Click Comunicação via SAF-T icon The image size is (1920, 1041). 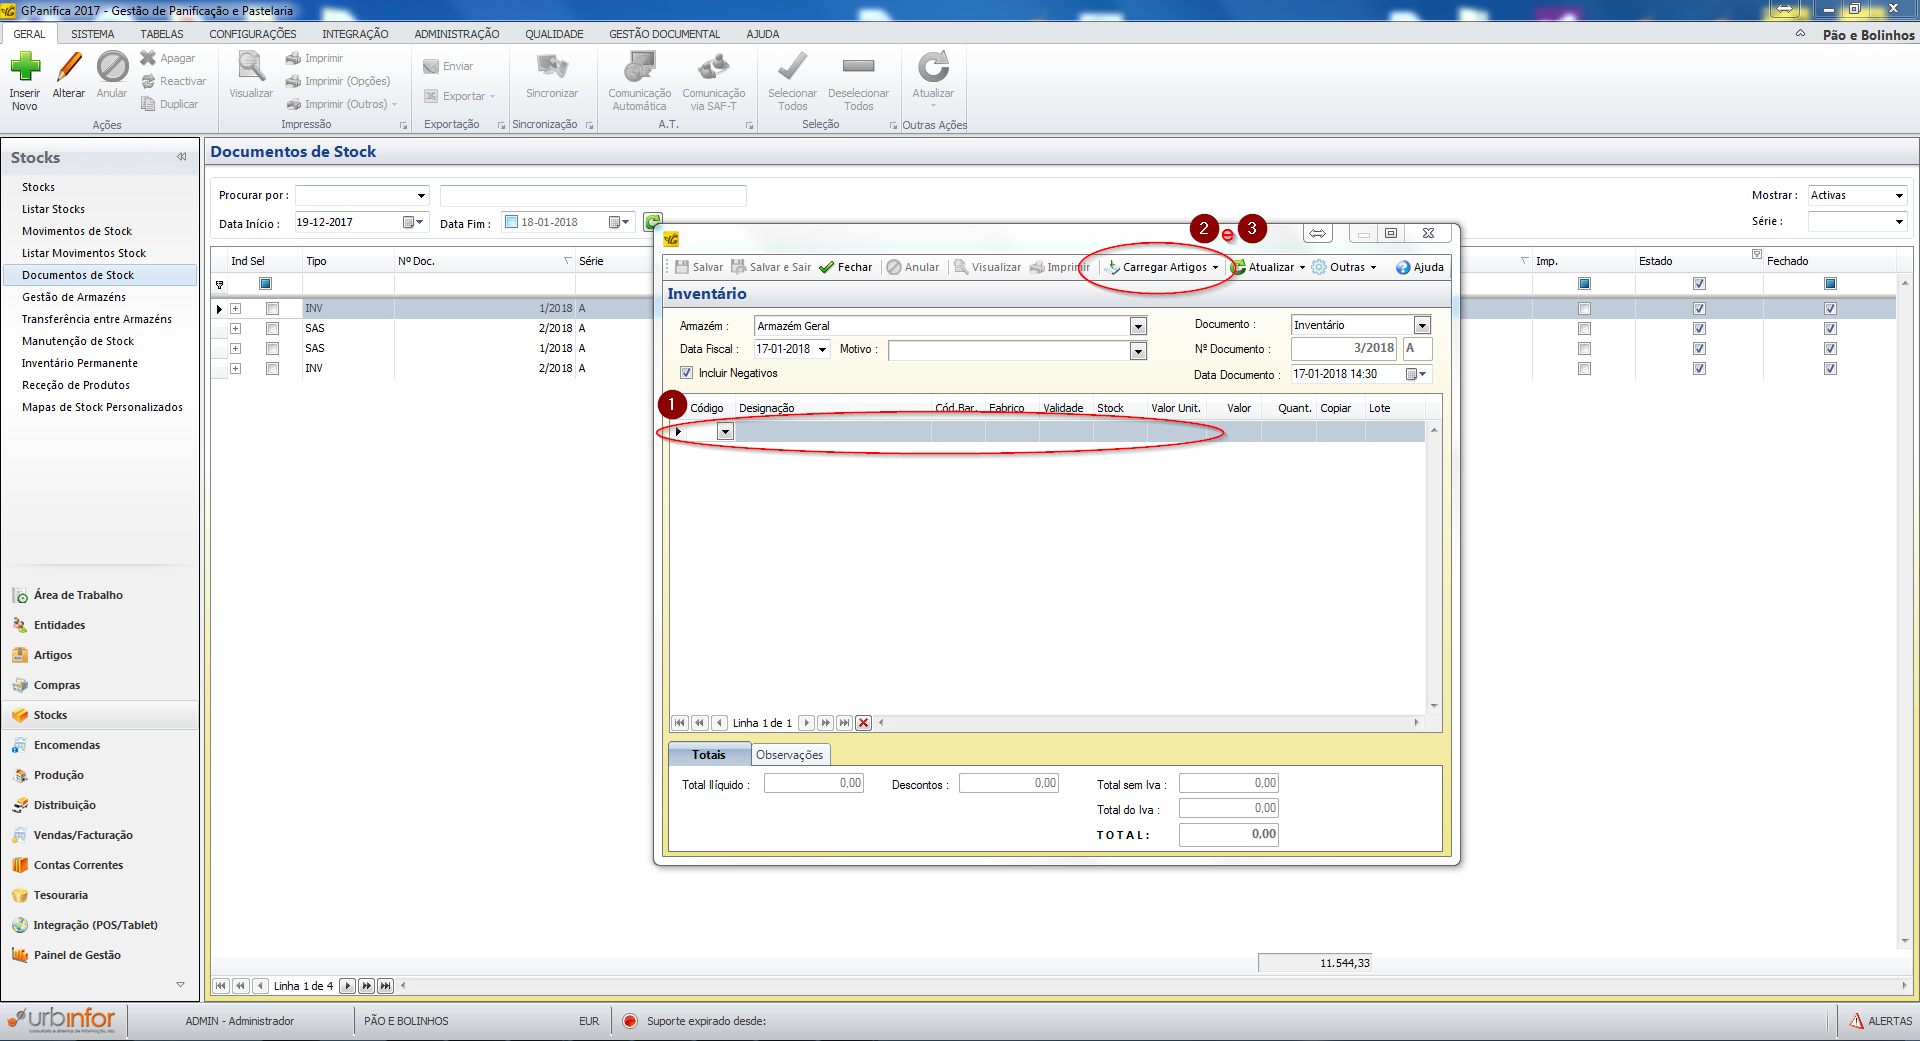click(713, 68)
